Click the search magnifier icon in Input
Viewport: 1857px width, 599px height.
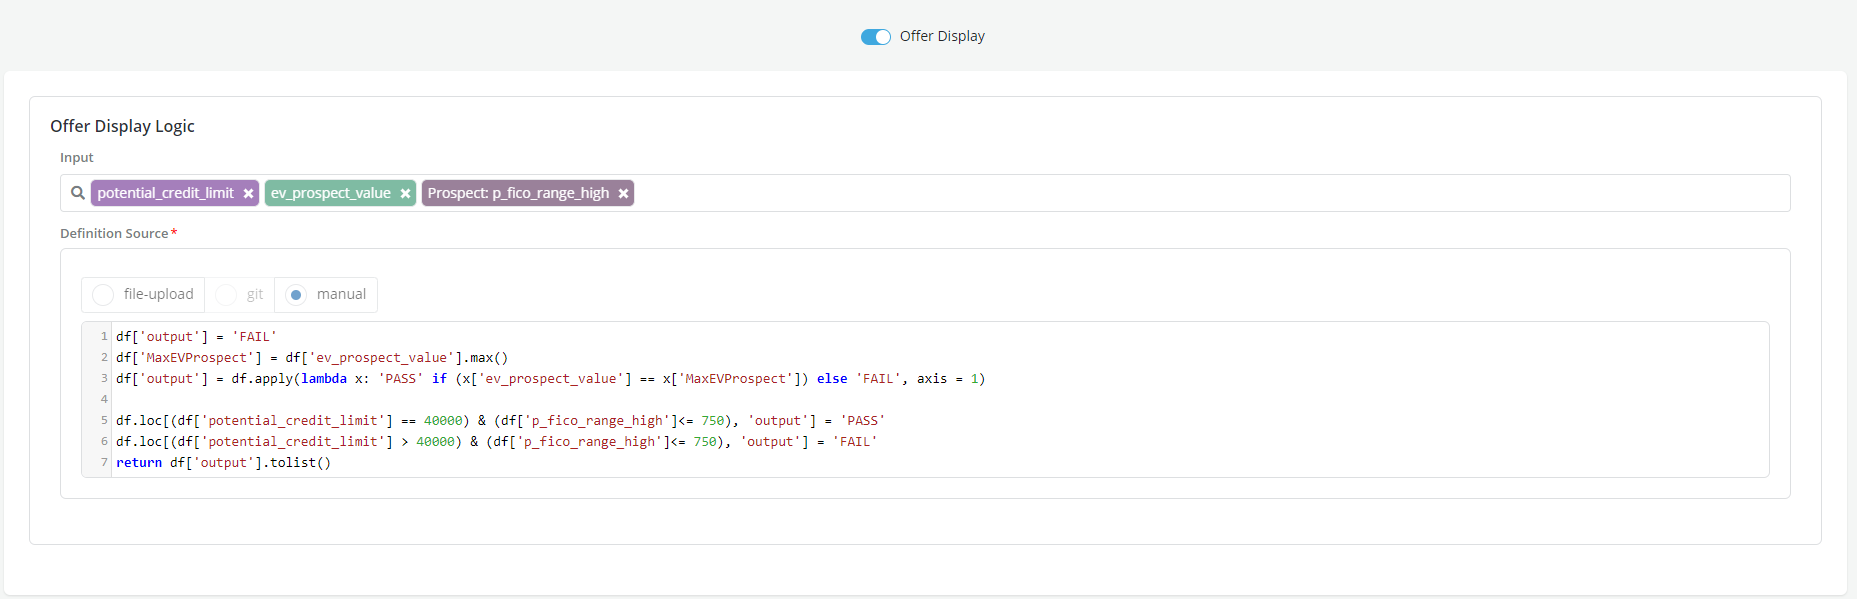(x=78, y=193)
